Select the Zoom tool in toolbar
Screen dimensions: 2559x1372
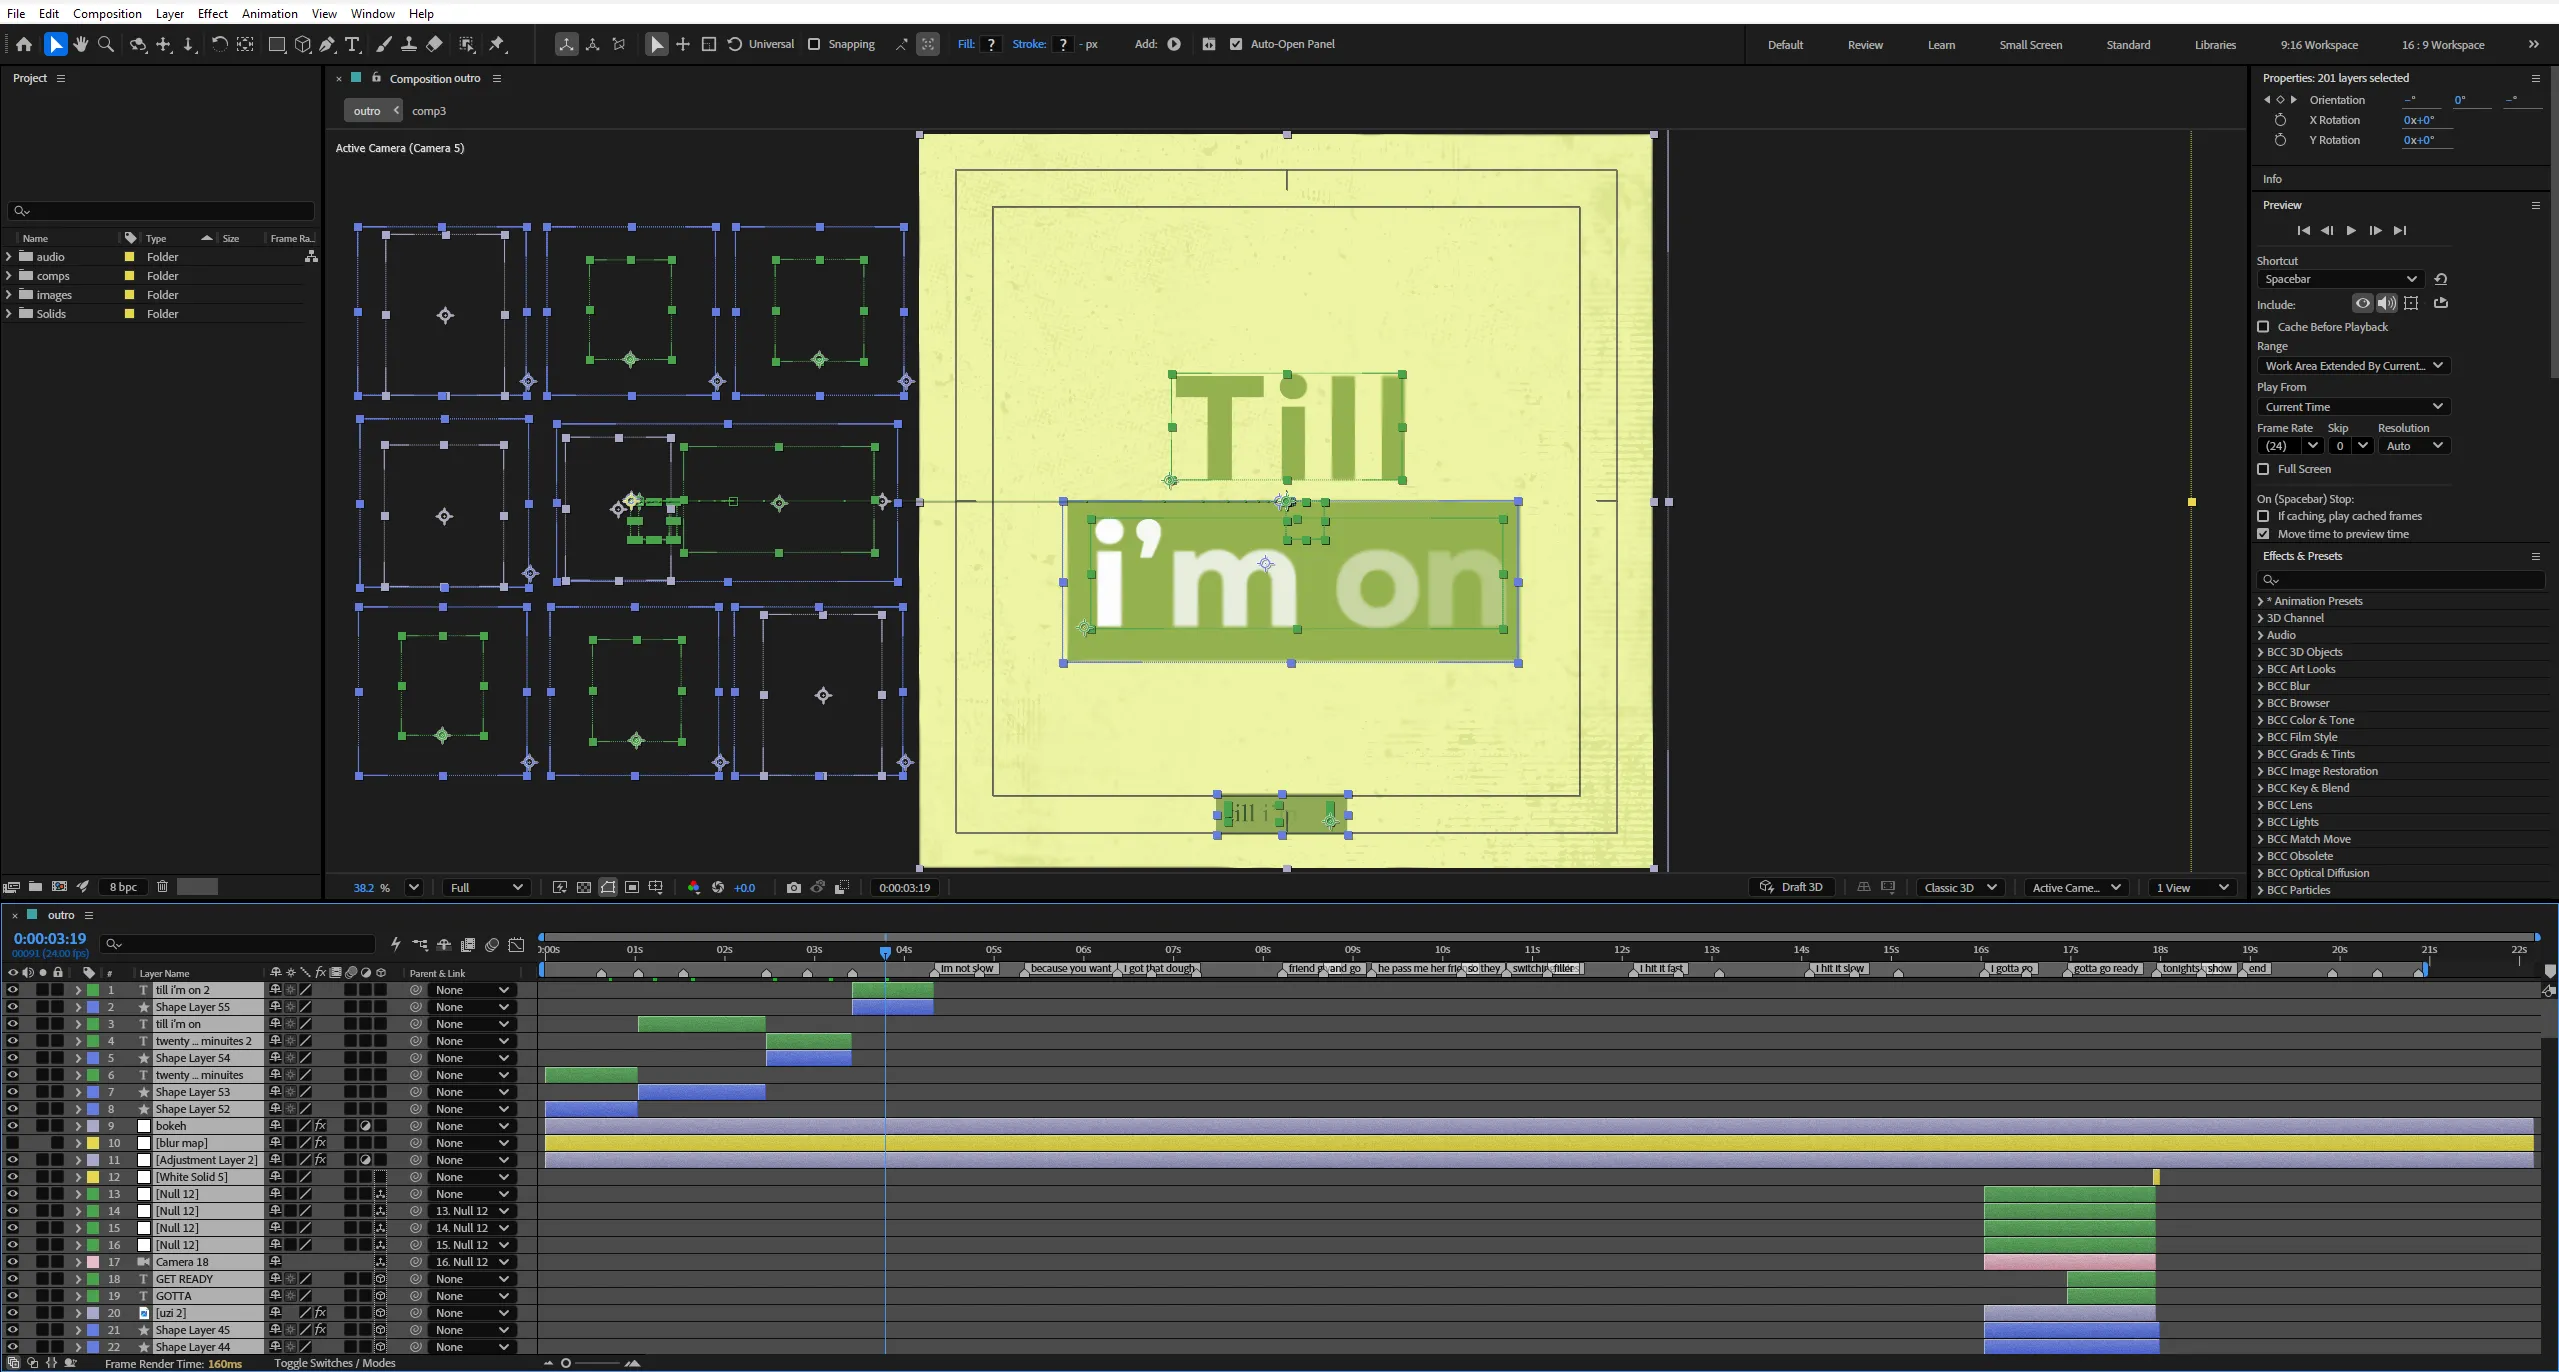[x=106, y=44]
